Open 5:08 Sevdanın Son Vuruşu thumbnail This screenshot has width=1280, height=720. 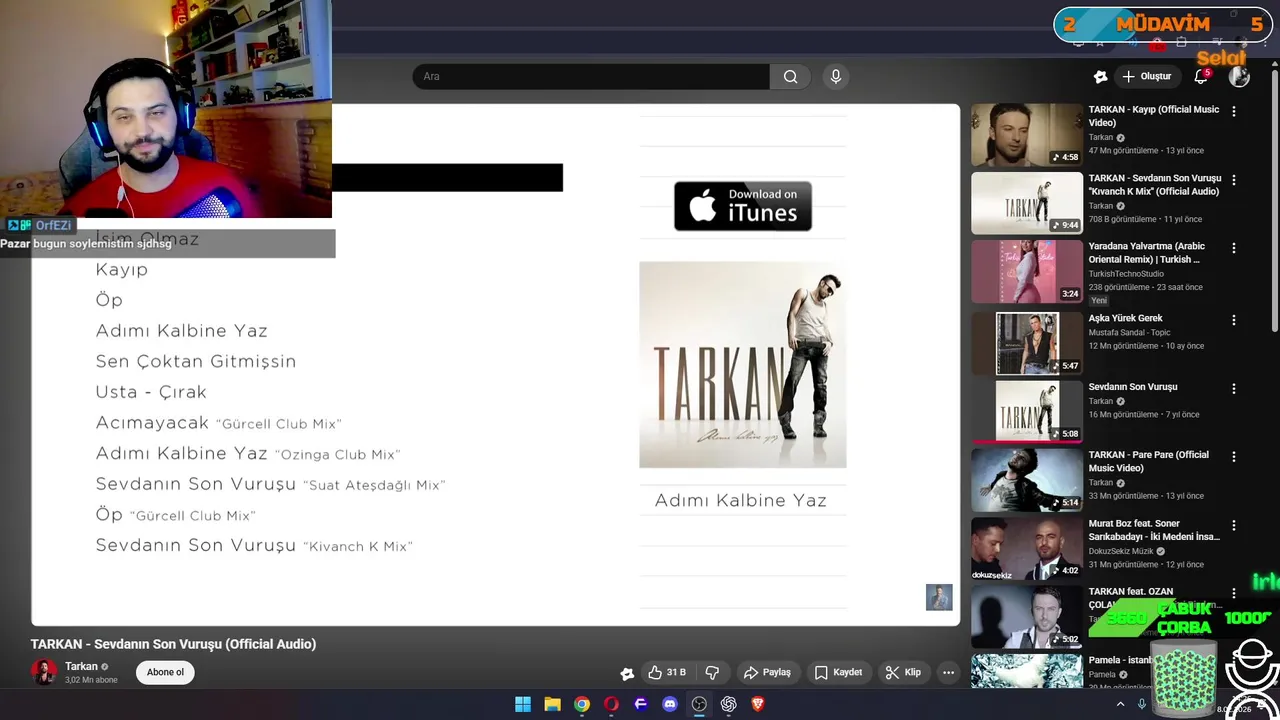(1027, 411)
